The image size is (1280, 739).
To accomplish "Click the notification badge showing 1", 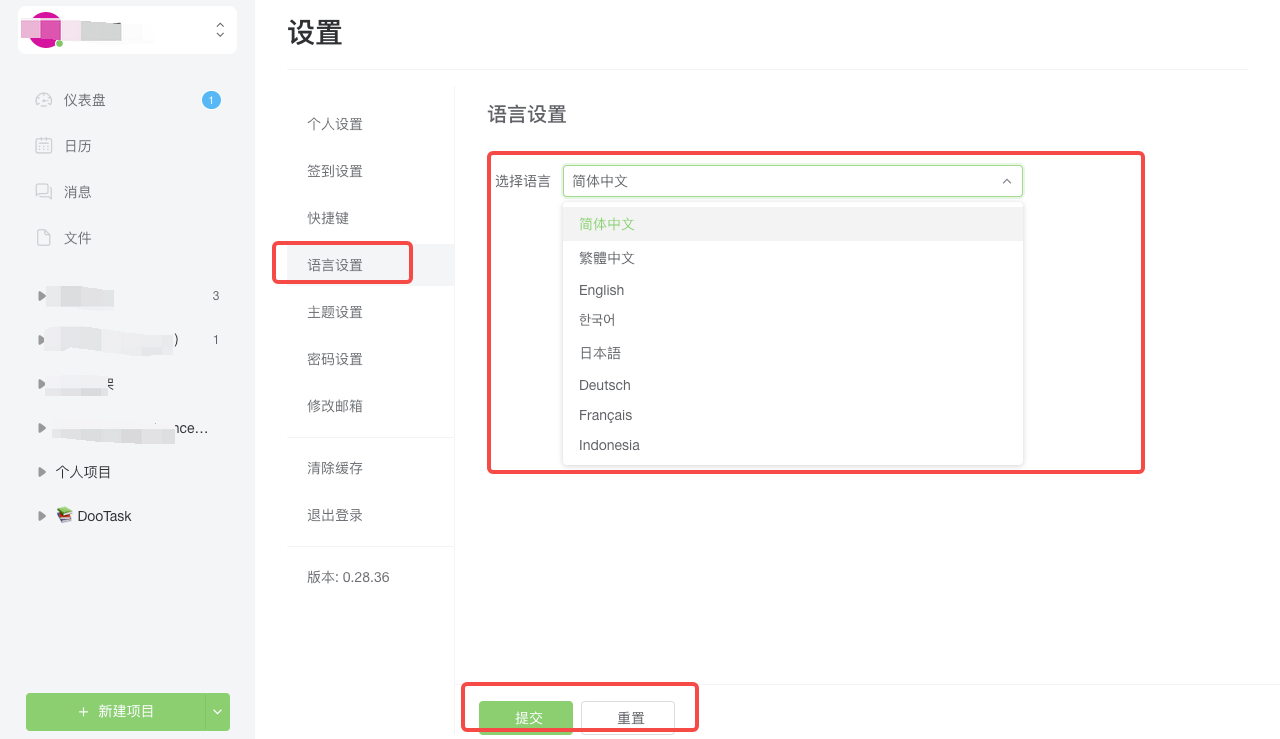I will pyautogui.click(x=211, y=99).
